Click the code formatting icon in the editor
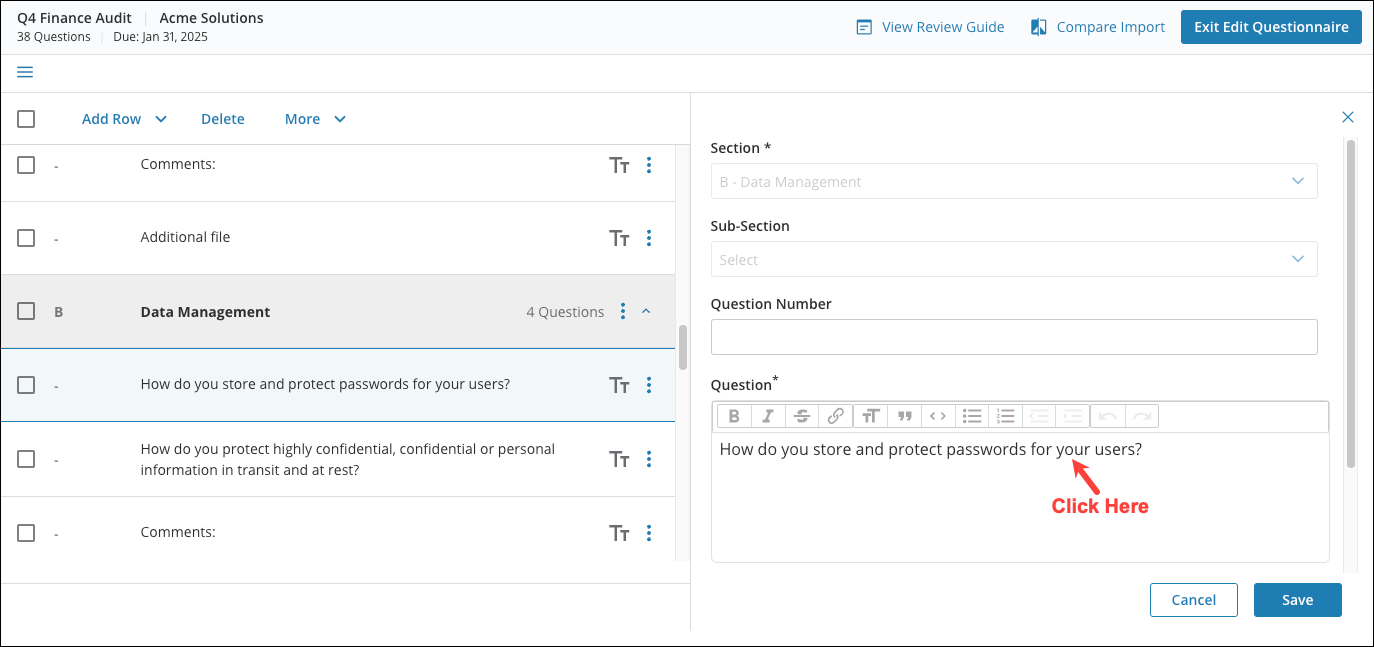The width and height of the screenshot is (1374, 647). [938, 415]
